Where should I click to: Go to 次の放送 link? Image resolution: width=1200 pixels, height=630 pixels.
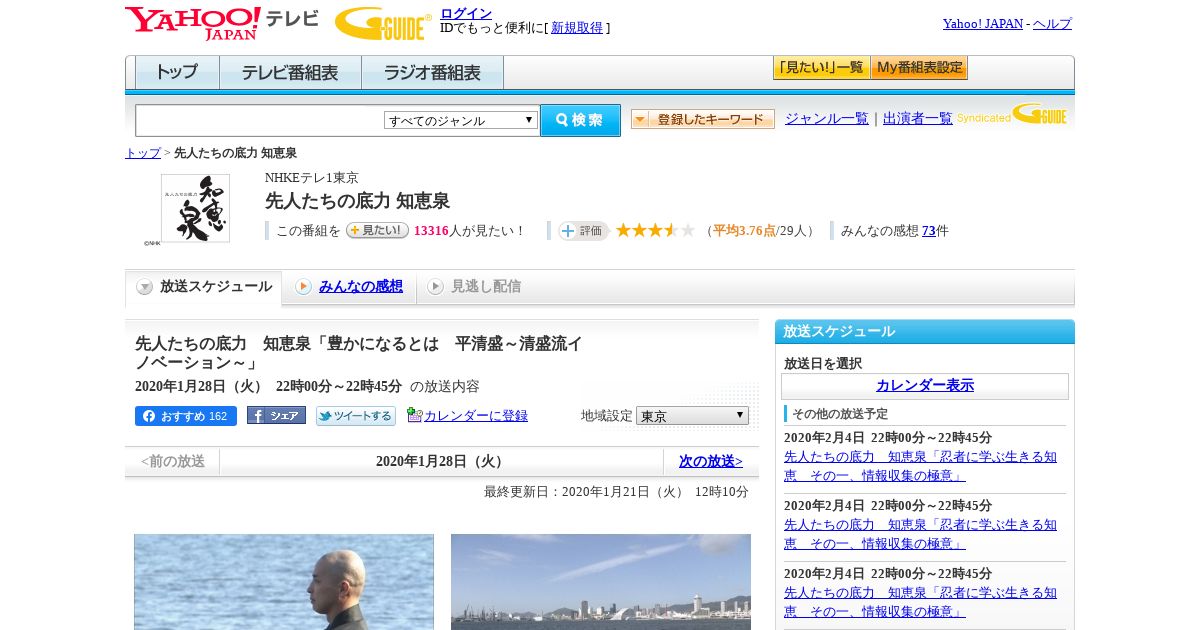pyautogui.click(x=711, y=462)
